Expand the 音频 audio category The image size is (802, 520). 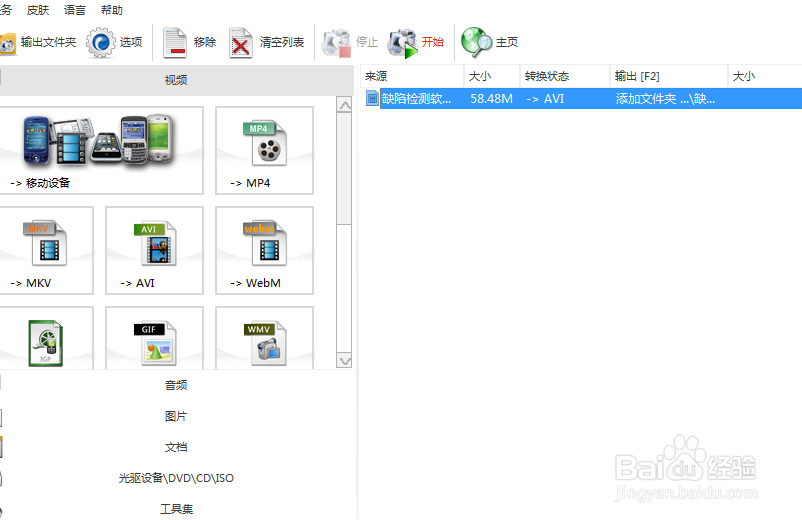pos(176,385)
